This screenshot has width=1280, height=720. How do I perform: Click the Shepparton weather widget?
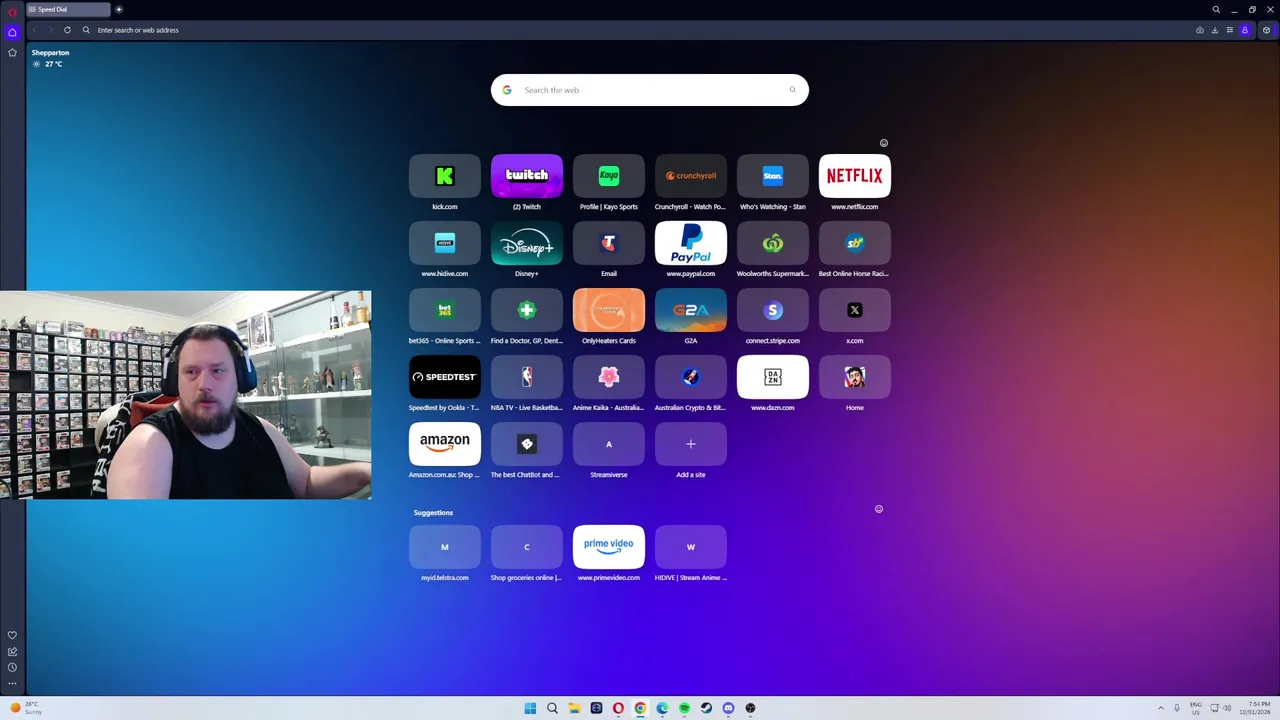pos(50,58)
